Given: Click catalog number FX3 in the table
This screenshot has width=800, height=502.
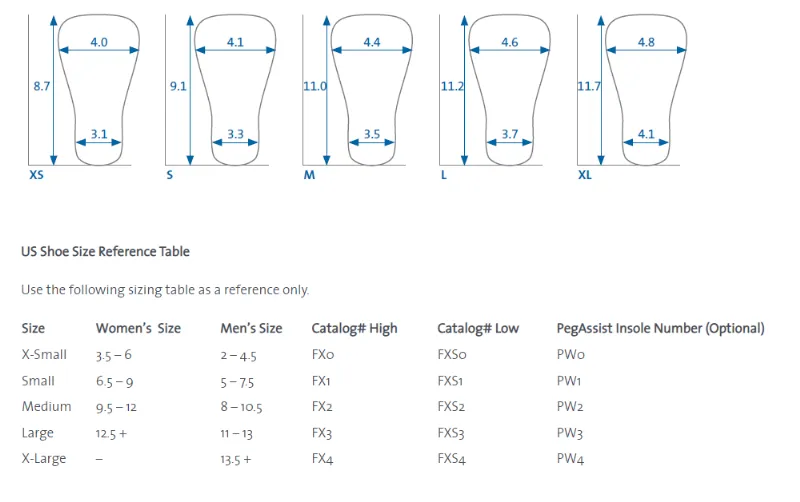Looking at the screenshot, I should point(322,433).
